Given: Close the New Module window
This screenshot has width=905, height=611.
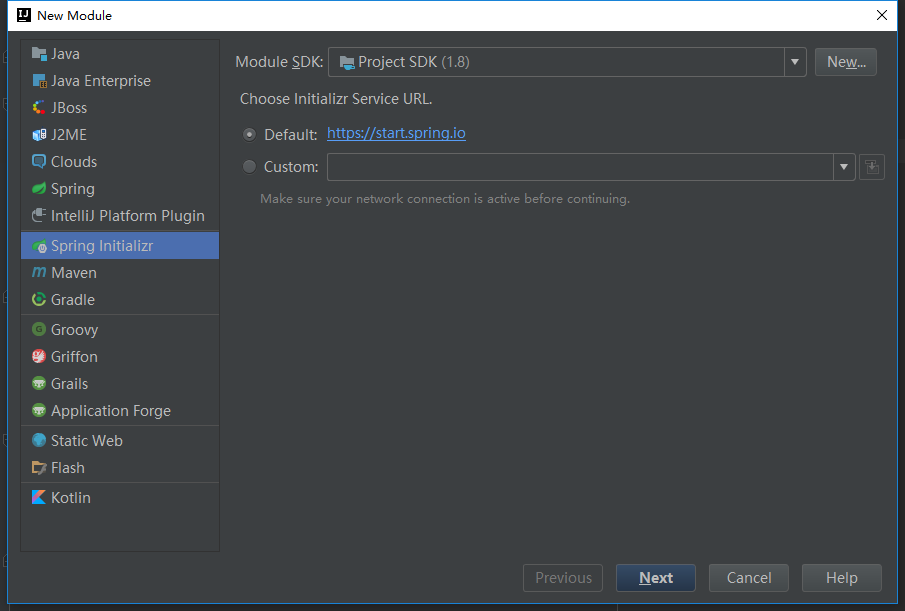Looking at the screenshot, I should point(882,15).
